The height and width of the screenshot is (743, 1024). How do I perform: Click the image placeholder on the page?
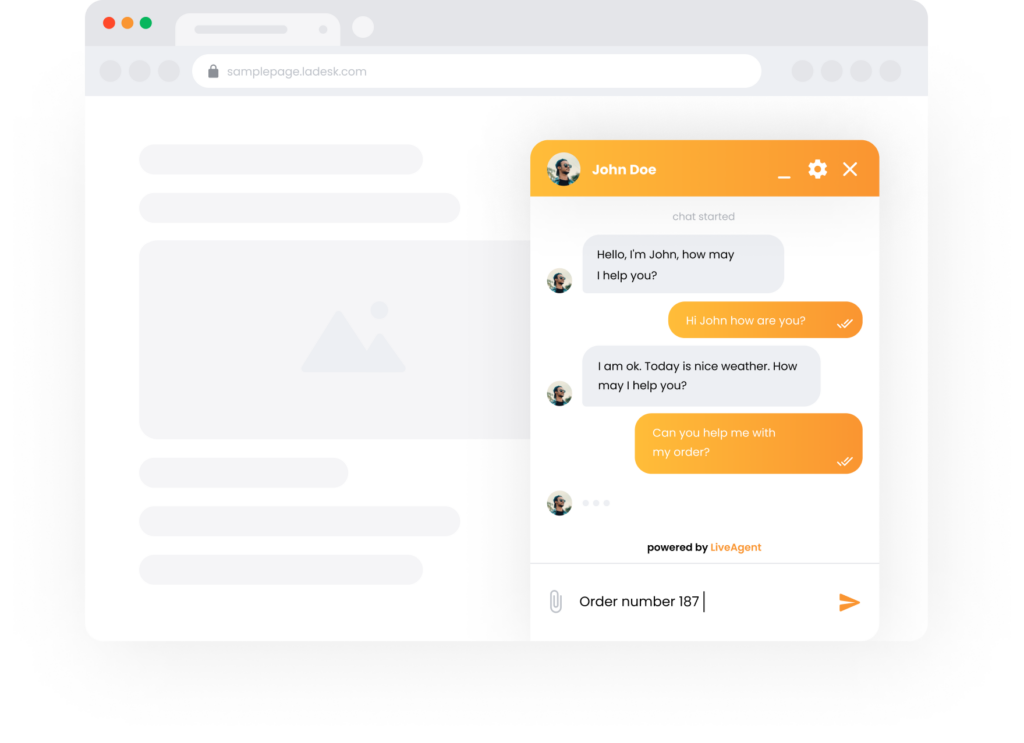336,340
